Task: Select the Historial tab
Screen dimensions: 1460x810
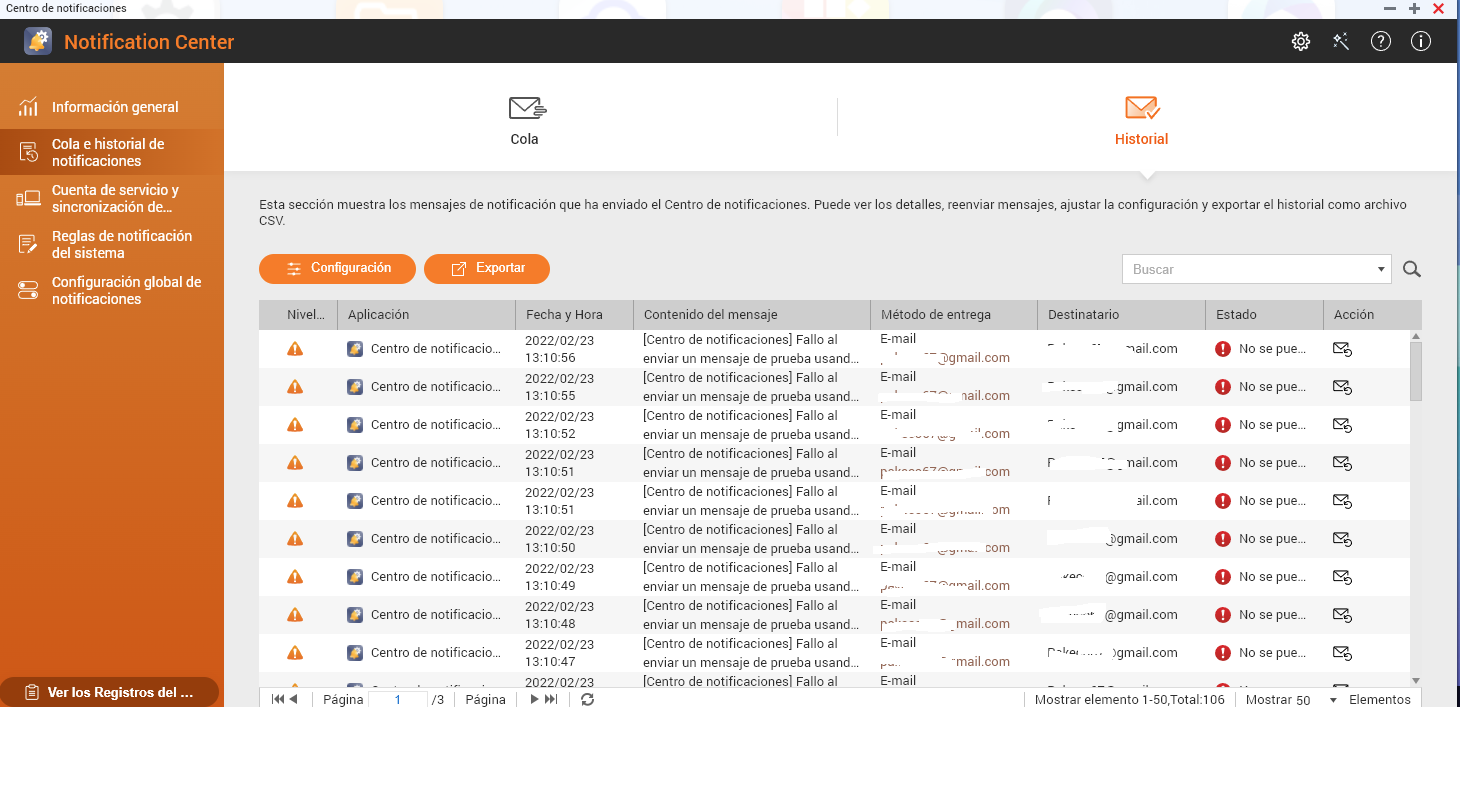Action: 1141,121
